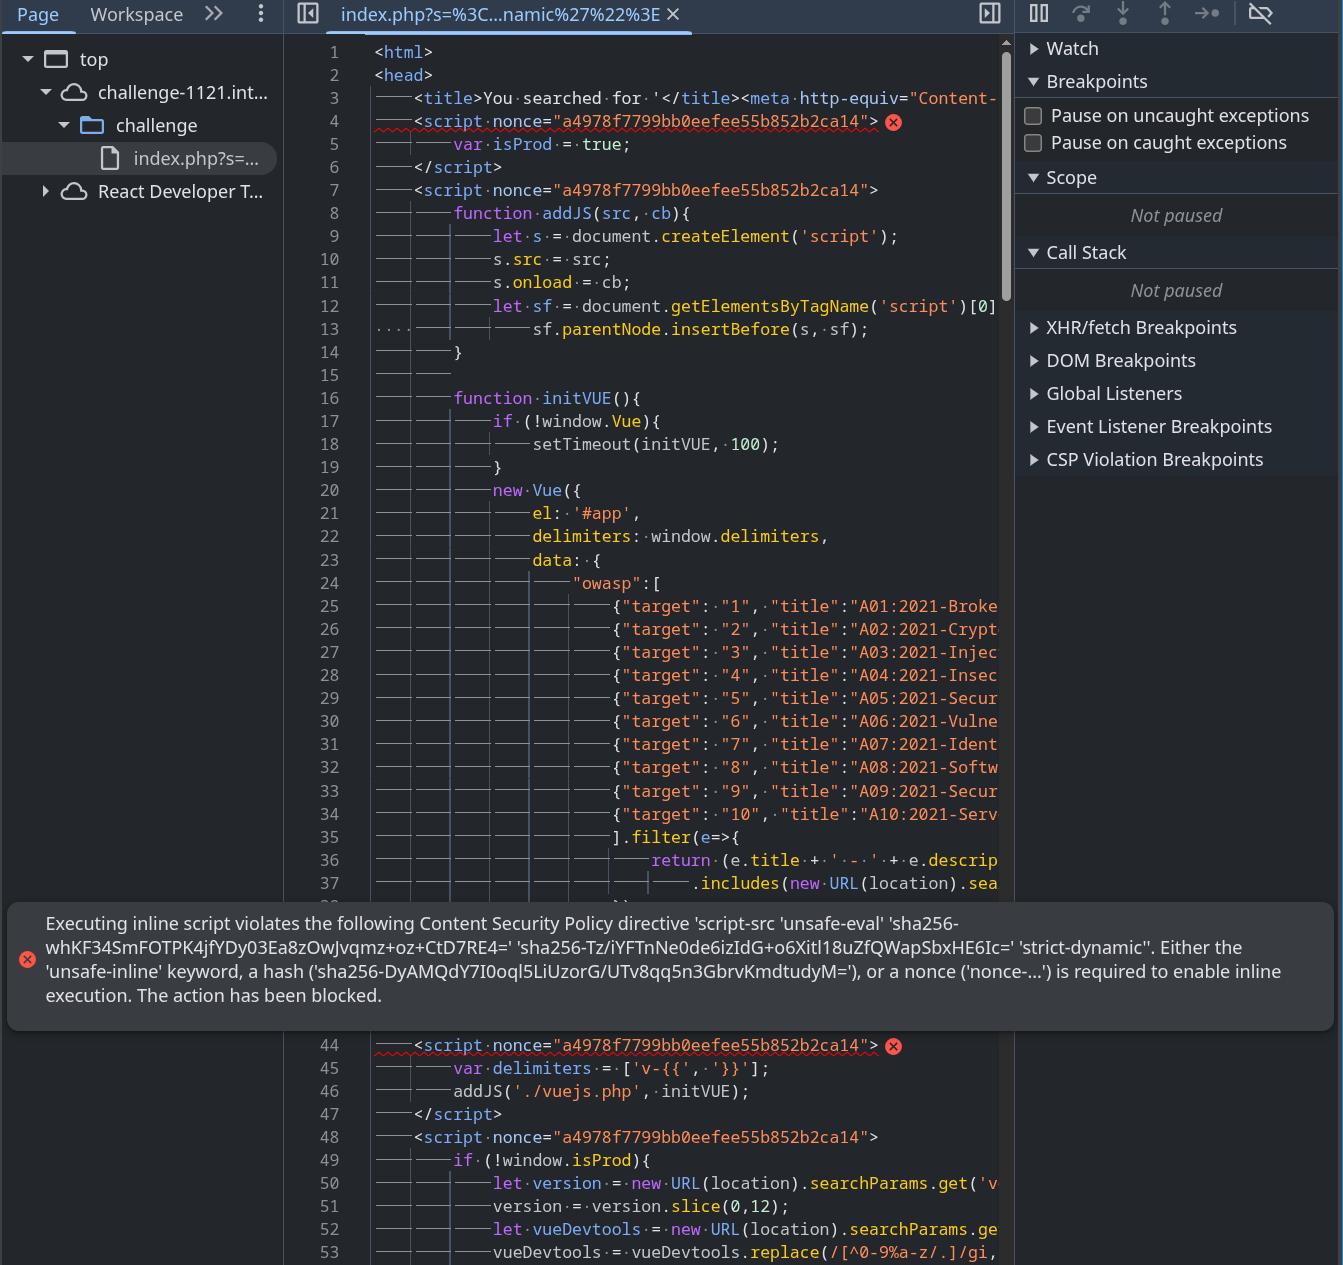This screenshot has height=1265, width=1343.
Task: Enable Pause on uncaught exceptions
Action: click(x=1034, y=116)
